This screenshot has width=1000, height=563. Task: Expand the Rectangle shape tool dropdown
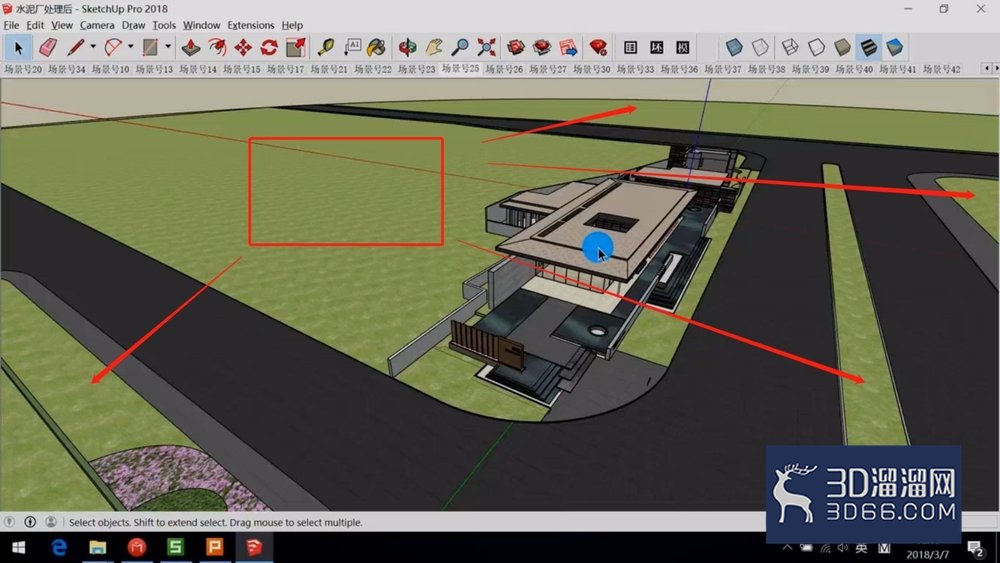point(168,47)
